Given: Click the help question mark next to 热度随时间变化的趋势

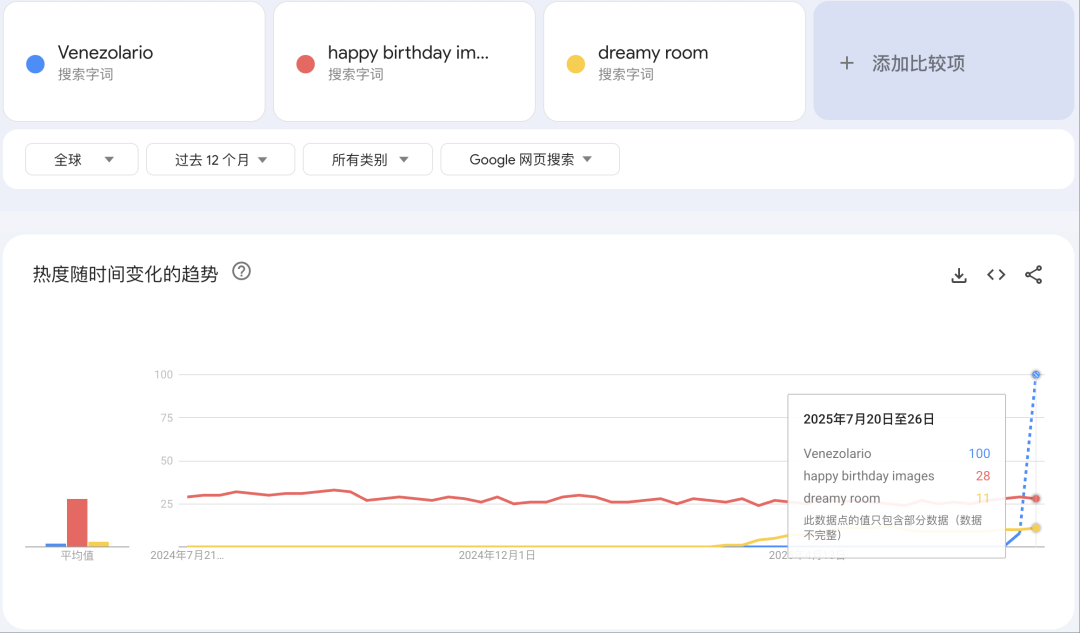Looking at the screenshot, I should pos(241,271).
